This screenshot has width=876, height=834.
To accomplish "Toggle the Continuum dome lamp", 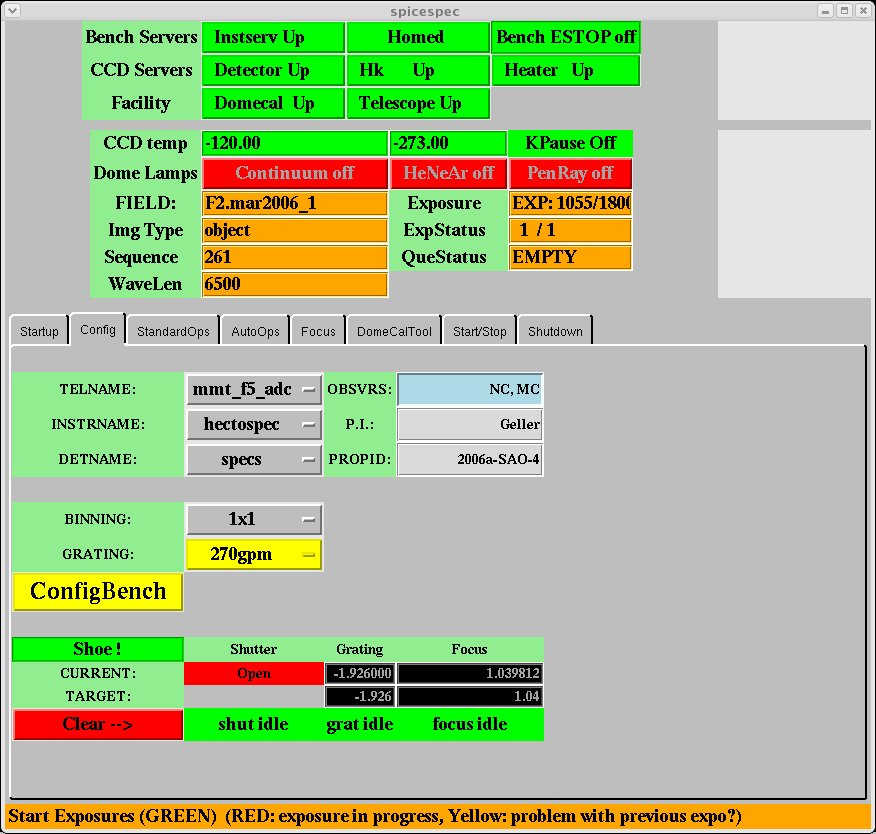I will pos(294,173).
